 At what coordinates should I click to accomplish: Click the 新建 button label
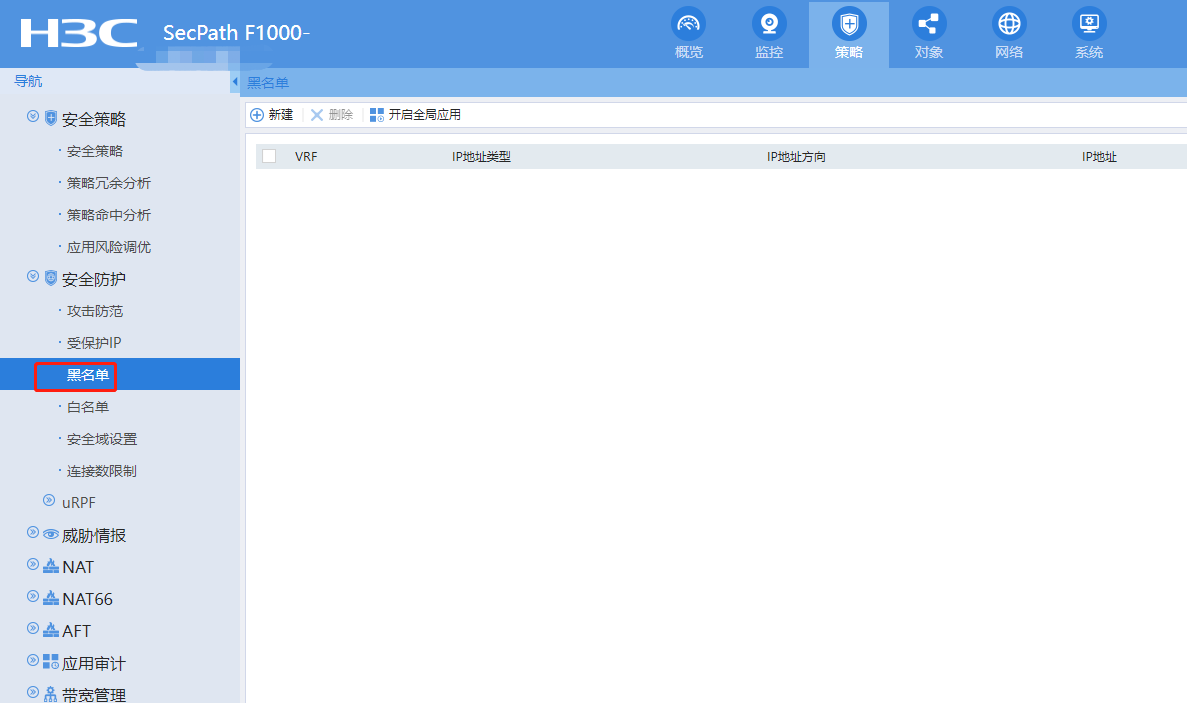(x=281, y=114)
